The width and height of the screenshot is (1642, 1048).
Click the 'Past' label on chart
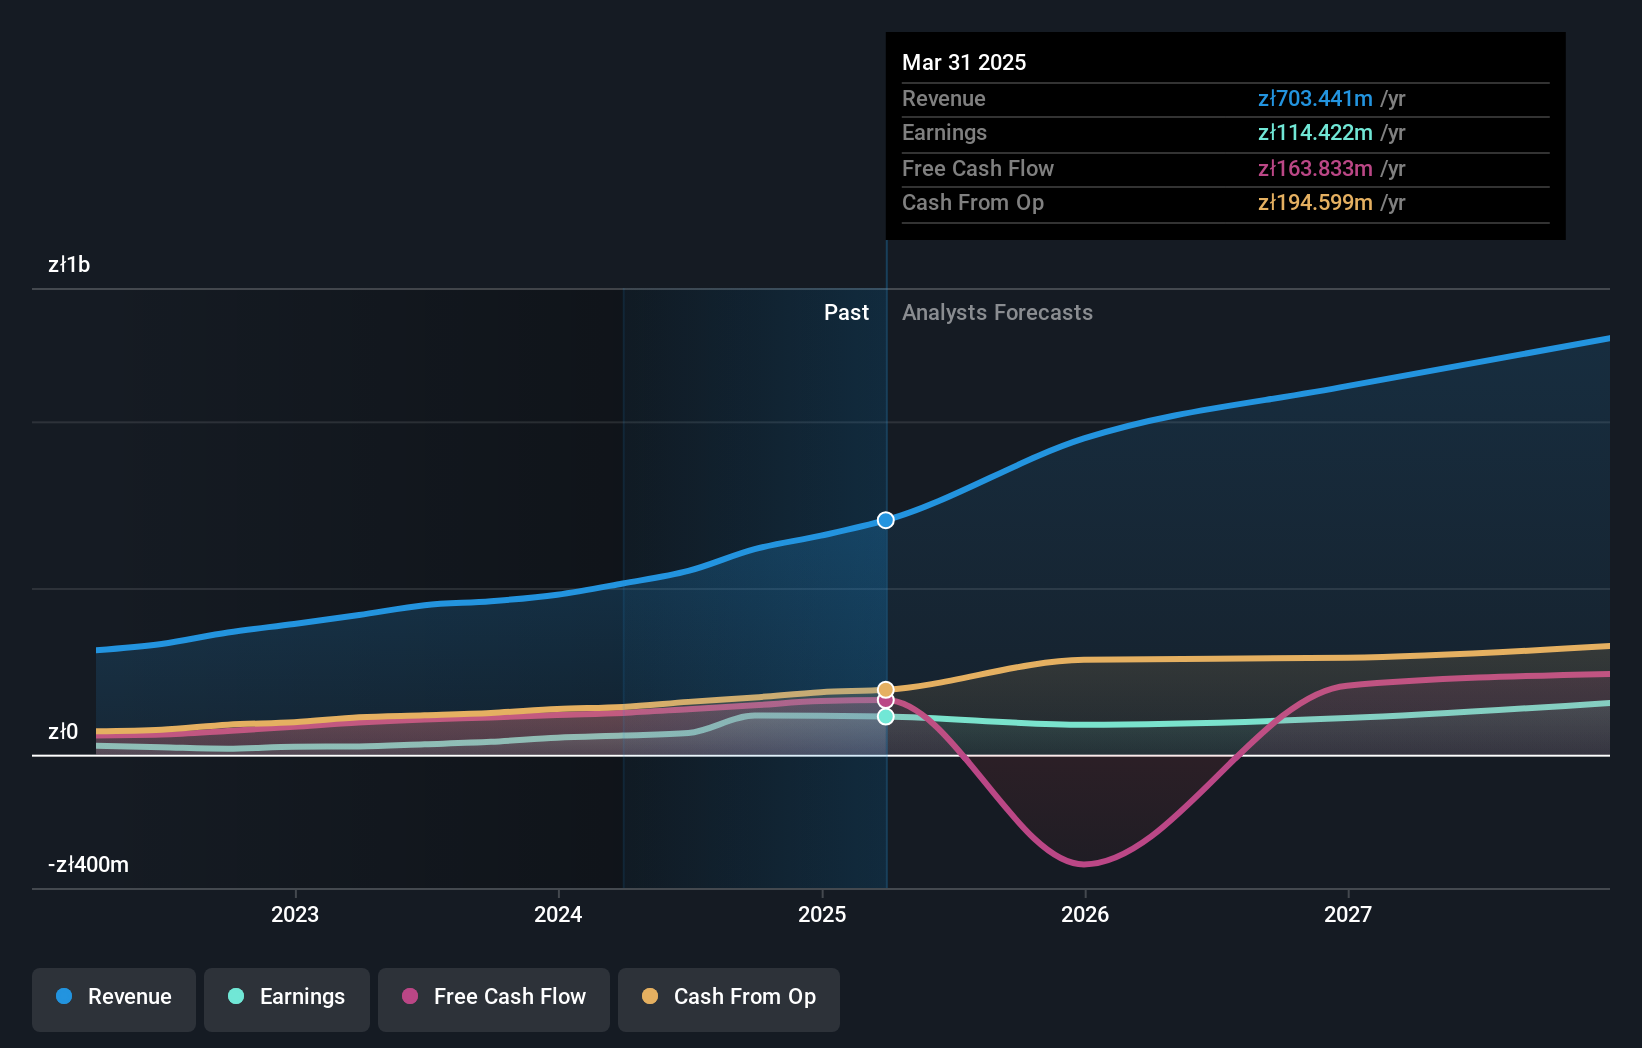click(846, 312)
